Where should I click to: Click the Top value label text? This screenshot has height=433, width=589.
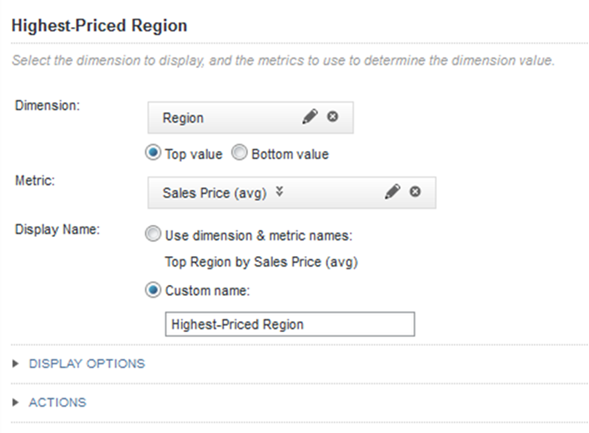coord(193,154)
